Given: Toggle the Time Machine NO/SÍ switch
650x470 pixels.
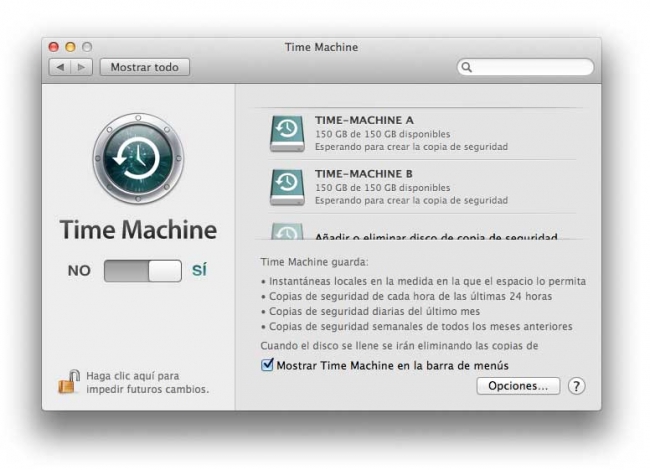Looking at the screenshot, I should 143,271.
